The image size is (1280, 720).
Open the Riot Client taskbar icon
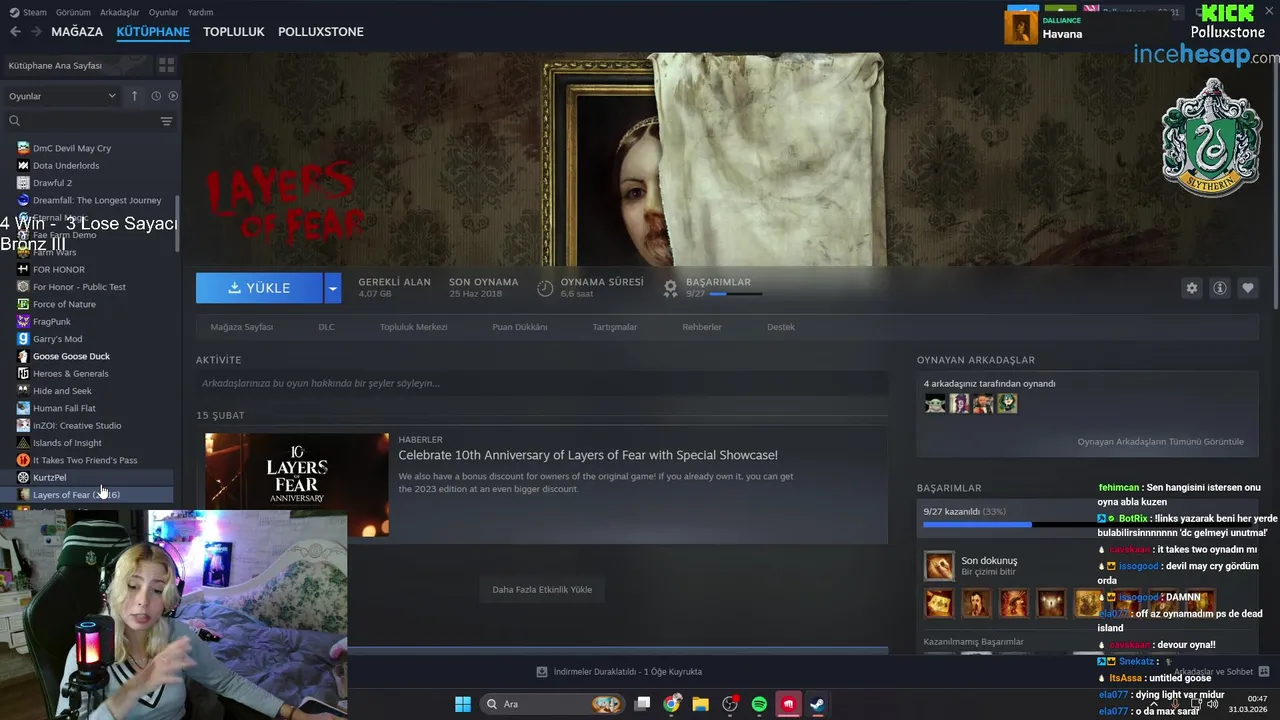pos(788,704)
